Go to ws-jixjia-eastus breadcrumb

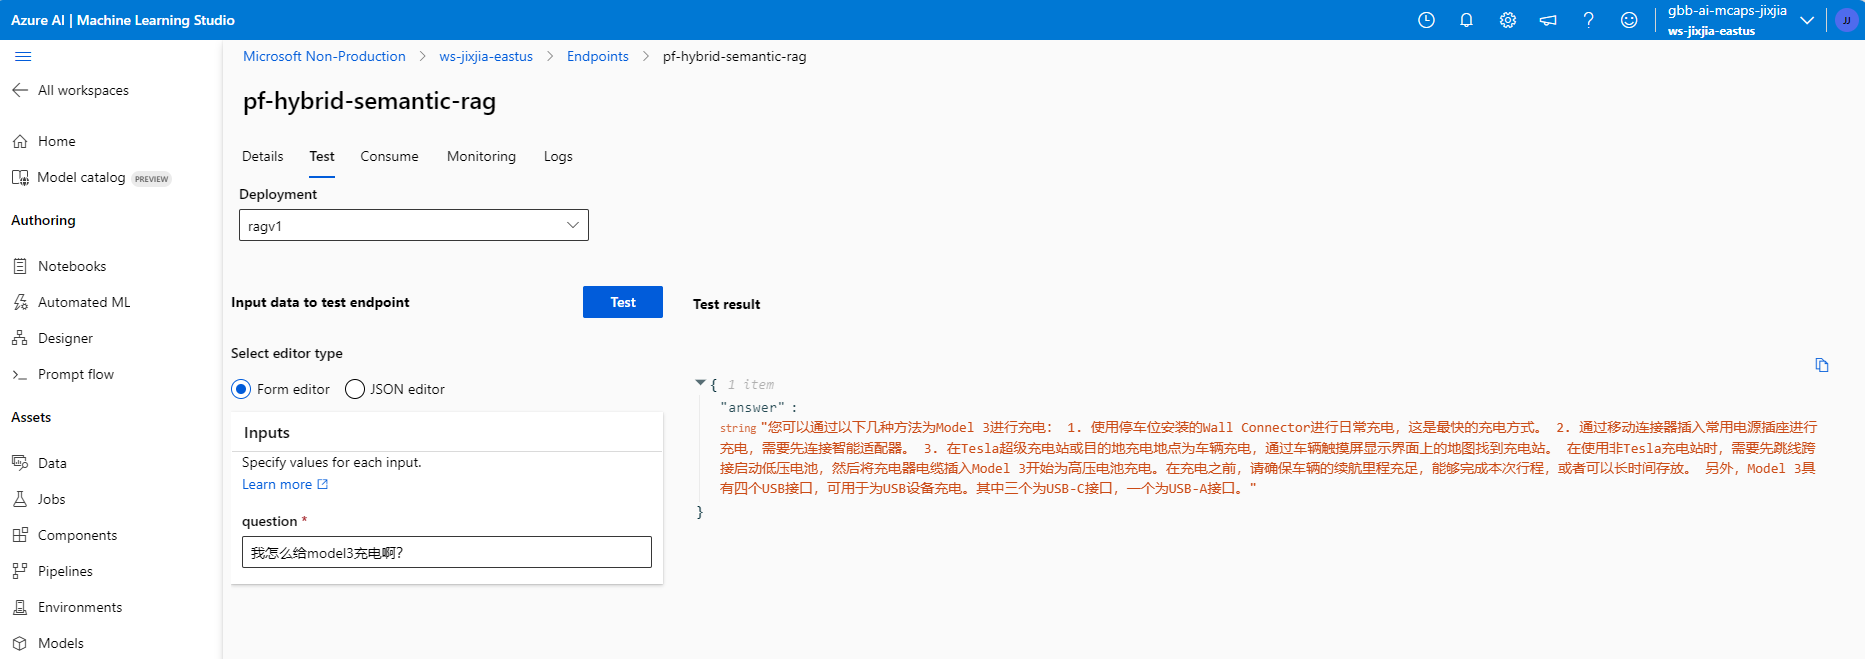pyautogui.click(x=486, y=56)
